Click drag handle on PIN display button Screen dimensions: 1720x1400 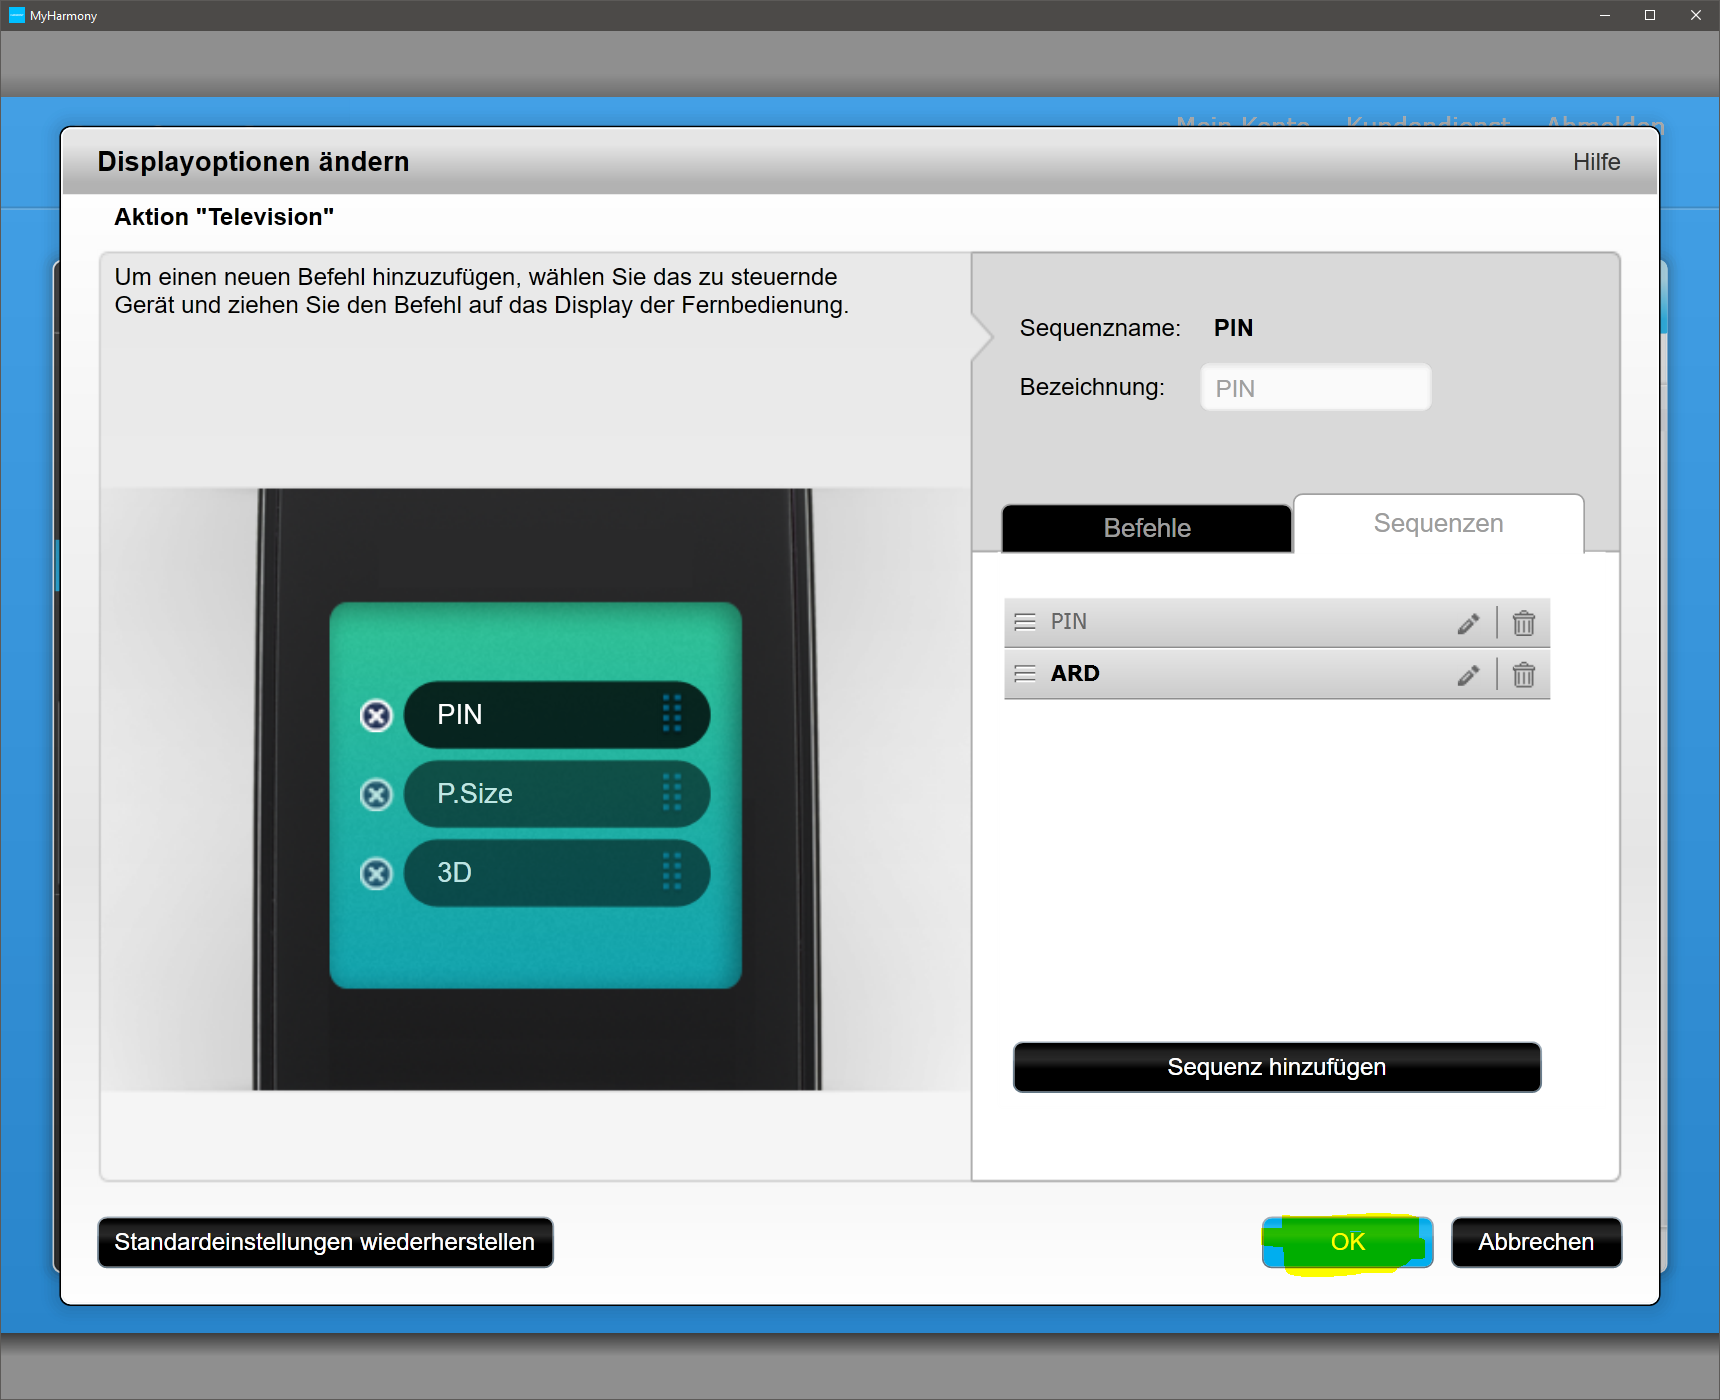click(x=672, y=714)
